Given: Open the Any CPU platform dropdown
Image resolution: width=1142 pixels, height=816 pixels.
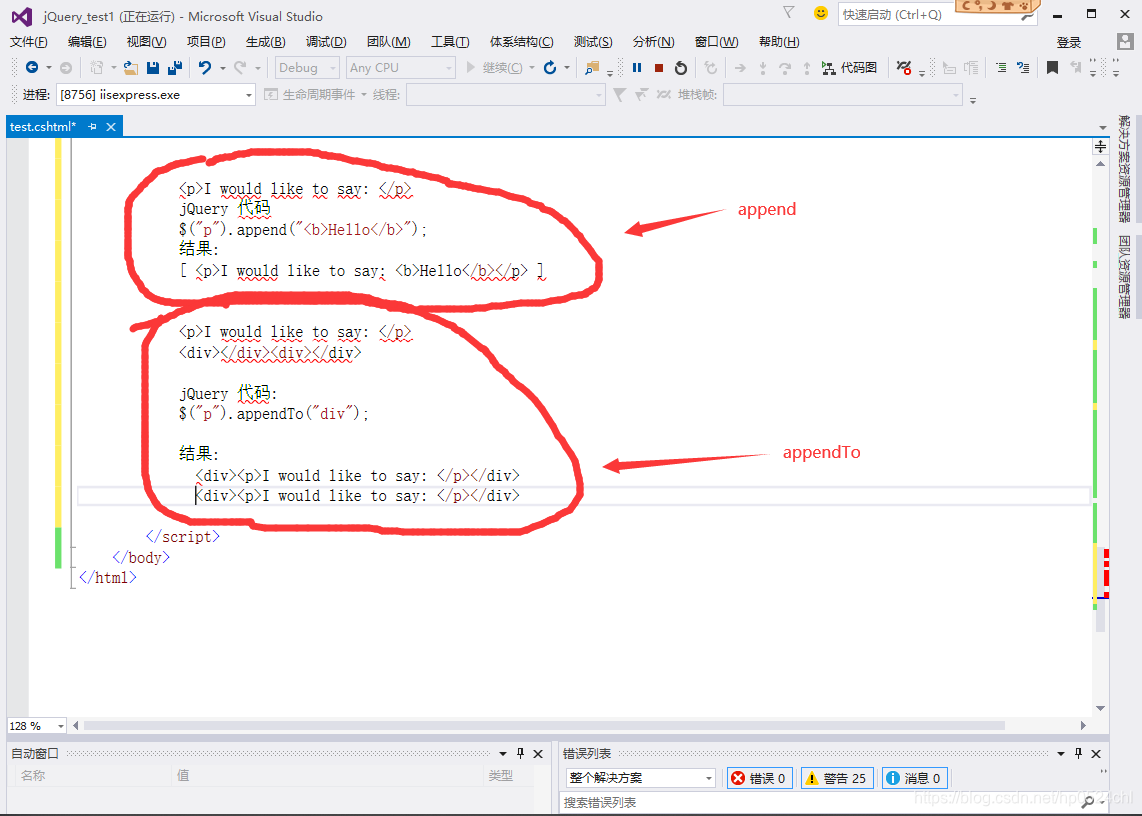Looking at the screenshot, I should [401, 68].
